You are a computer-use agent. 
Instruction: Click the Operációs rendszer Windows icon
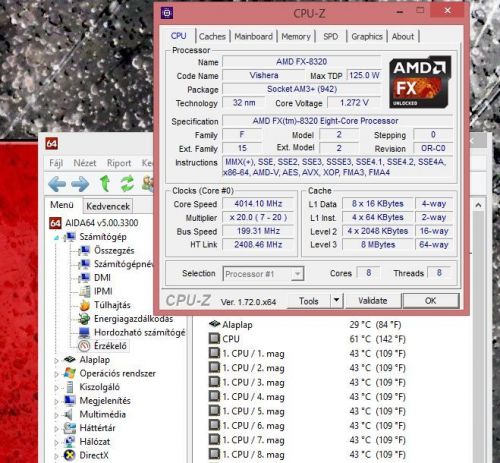point(69,373)
